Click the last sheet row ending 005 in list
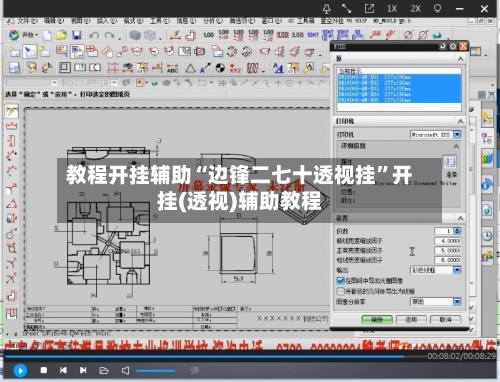 pyautogui.click(x=399, y=100)
